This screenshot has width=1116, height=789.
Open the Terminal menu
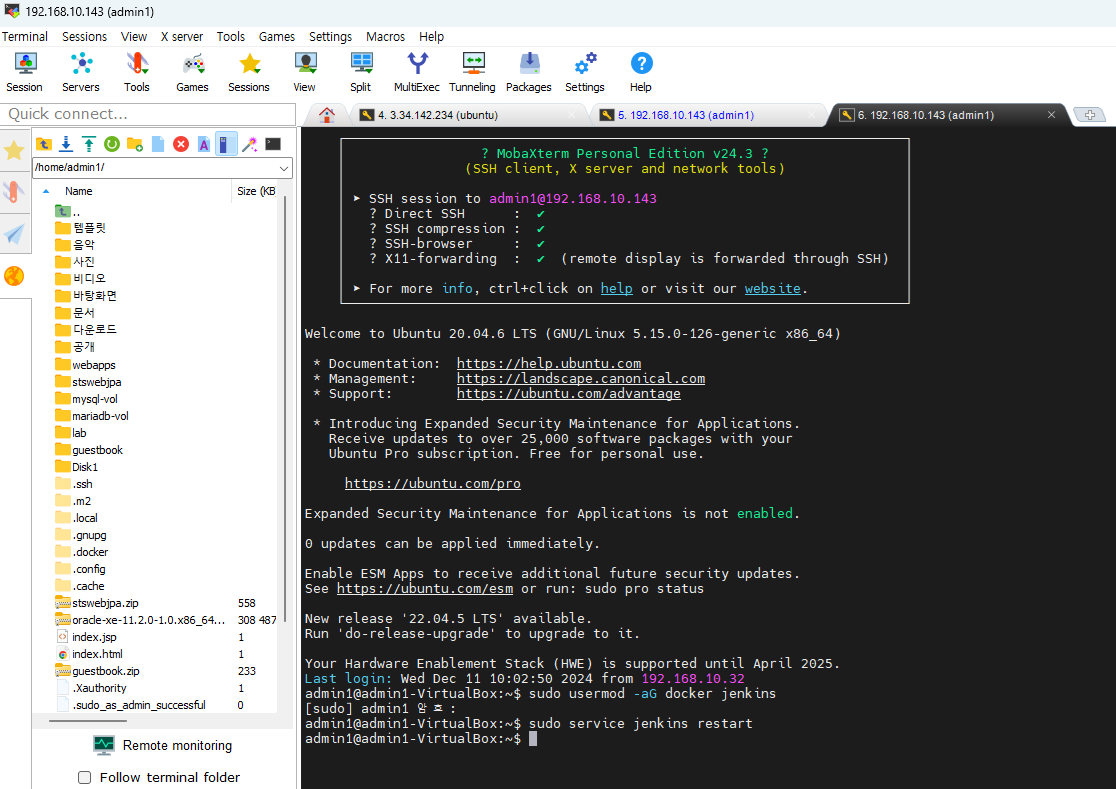(25, 36)
